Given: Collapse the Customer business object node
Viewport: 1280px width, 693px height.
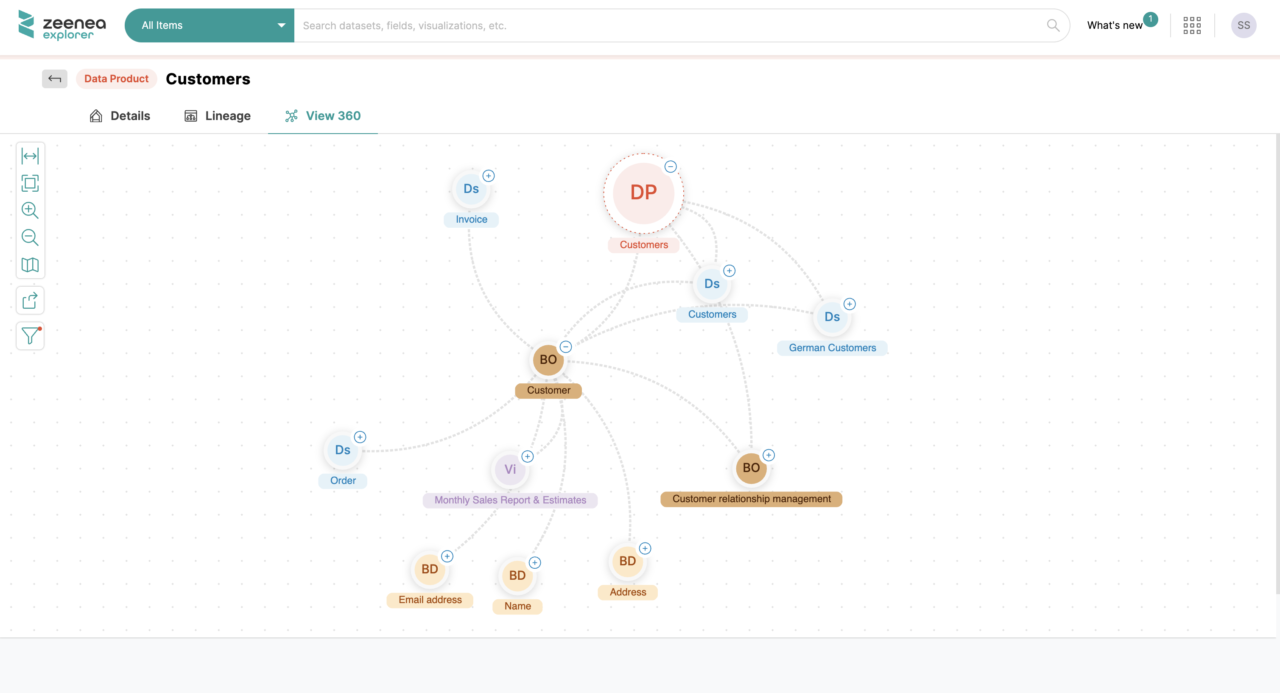Looking at the screenshot, I should point(565,346).
